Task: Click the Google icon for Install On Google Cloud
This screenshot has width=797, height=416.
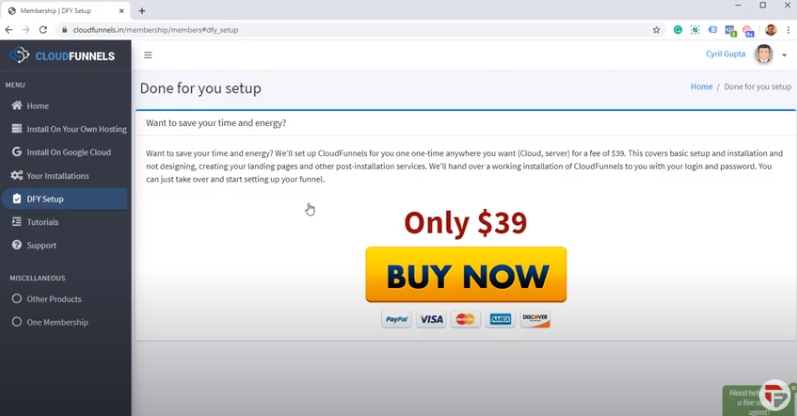Action: click(17, 152)
